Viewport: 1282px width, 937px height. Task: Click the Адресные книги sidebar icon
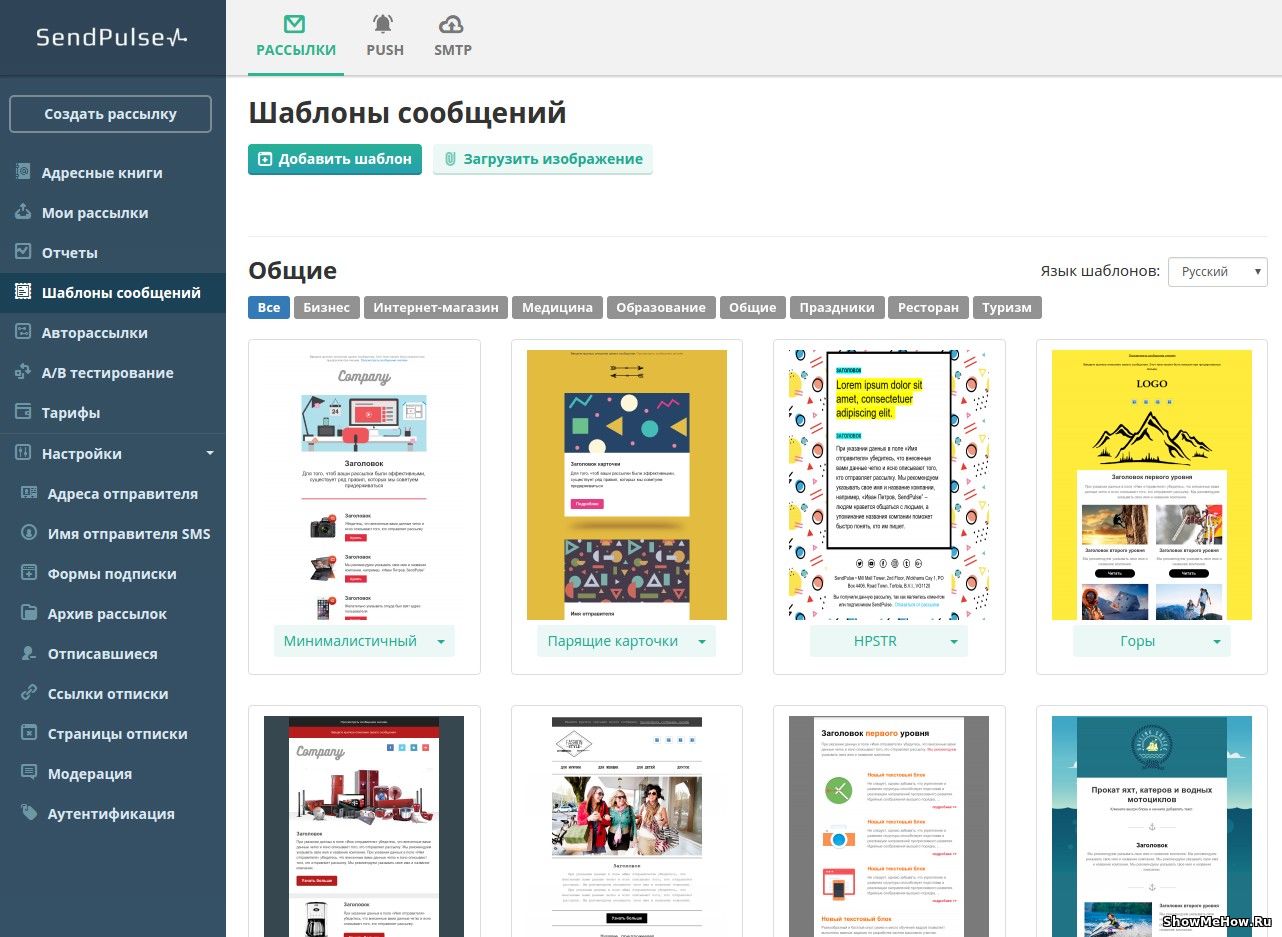(23, 172)
